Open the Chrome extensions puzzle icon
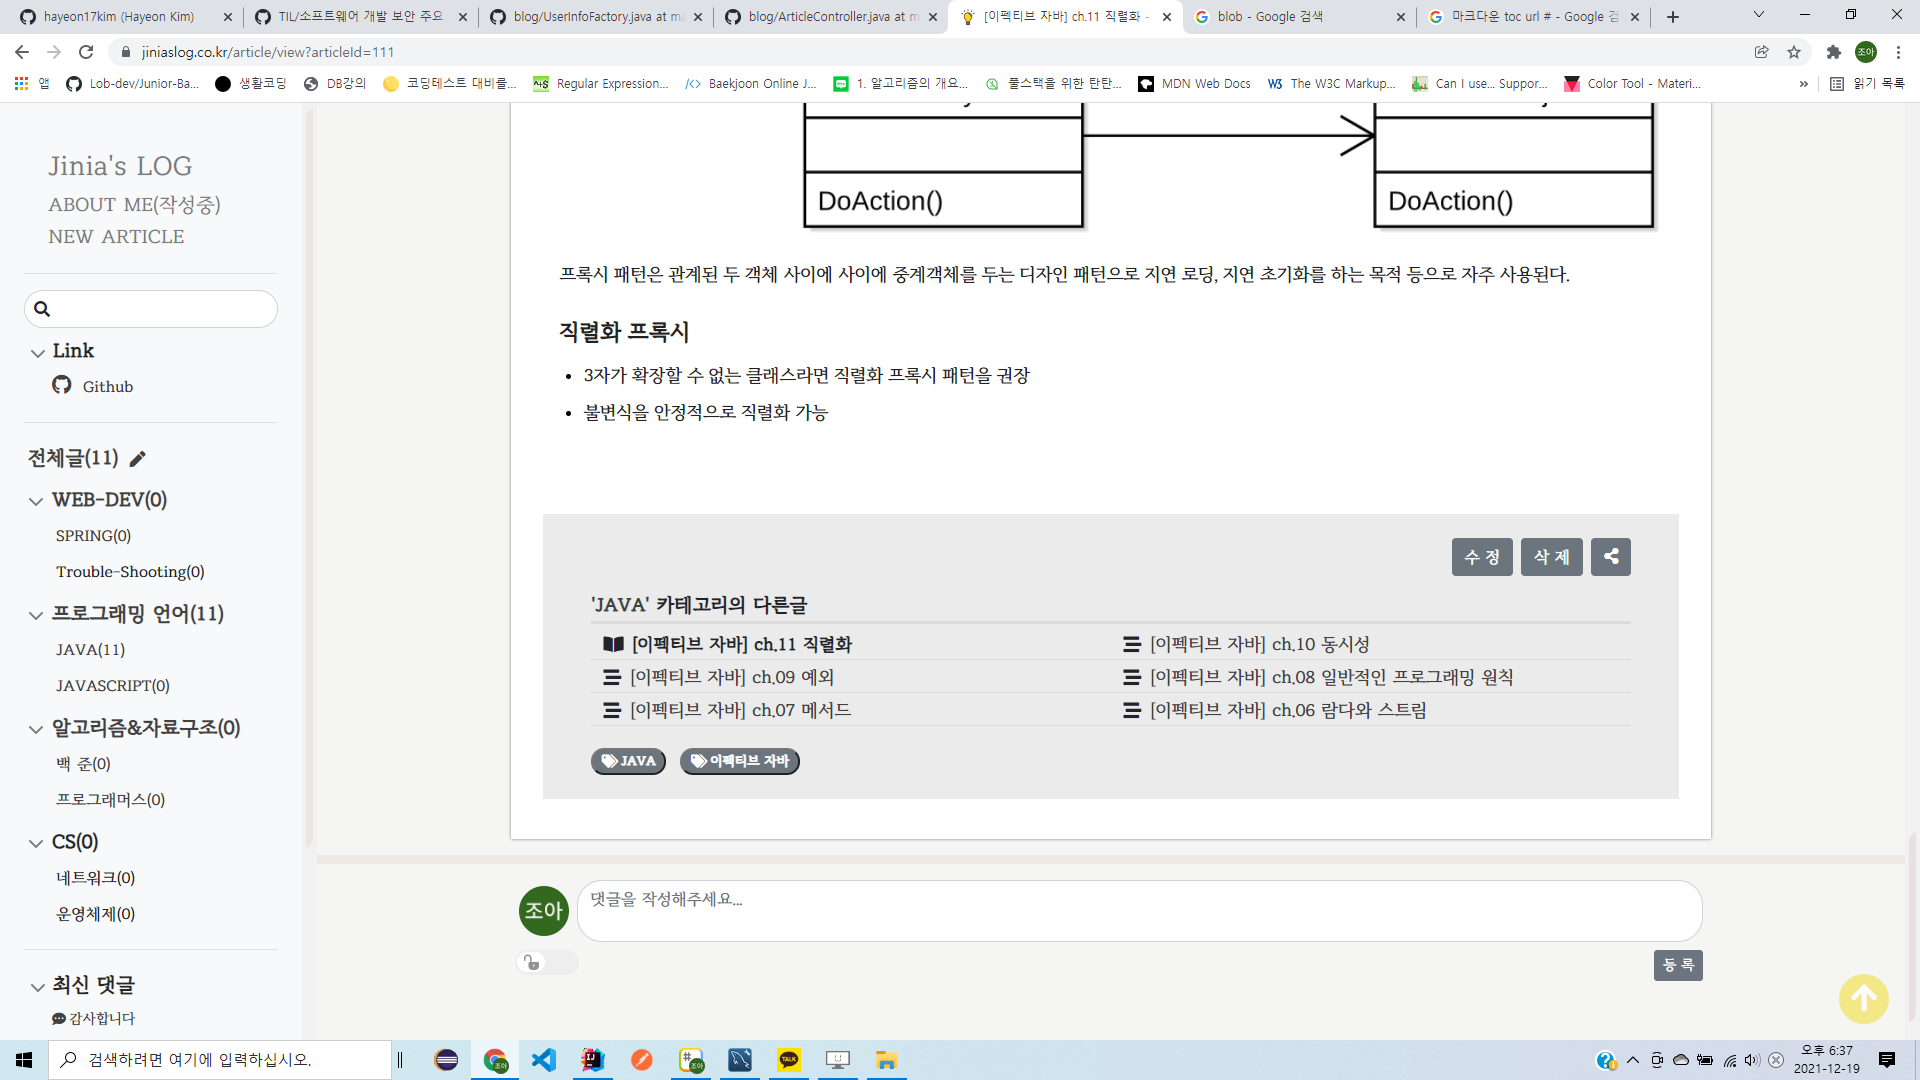This screenshot has height=1080, width=1920. click(x=1833, y=52)
